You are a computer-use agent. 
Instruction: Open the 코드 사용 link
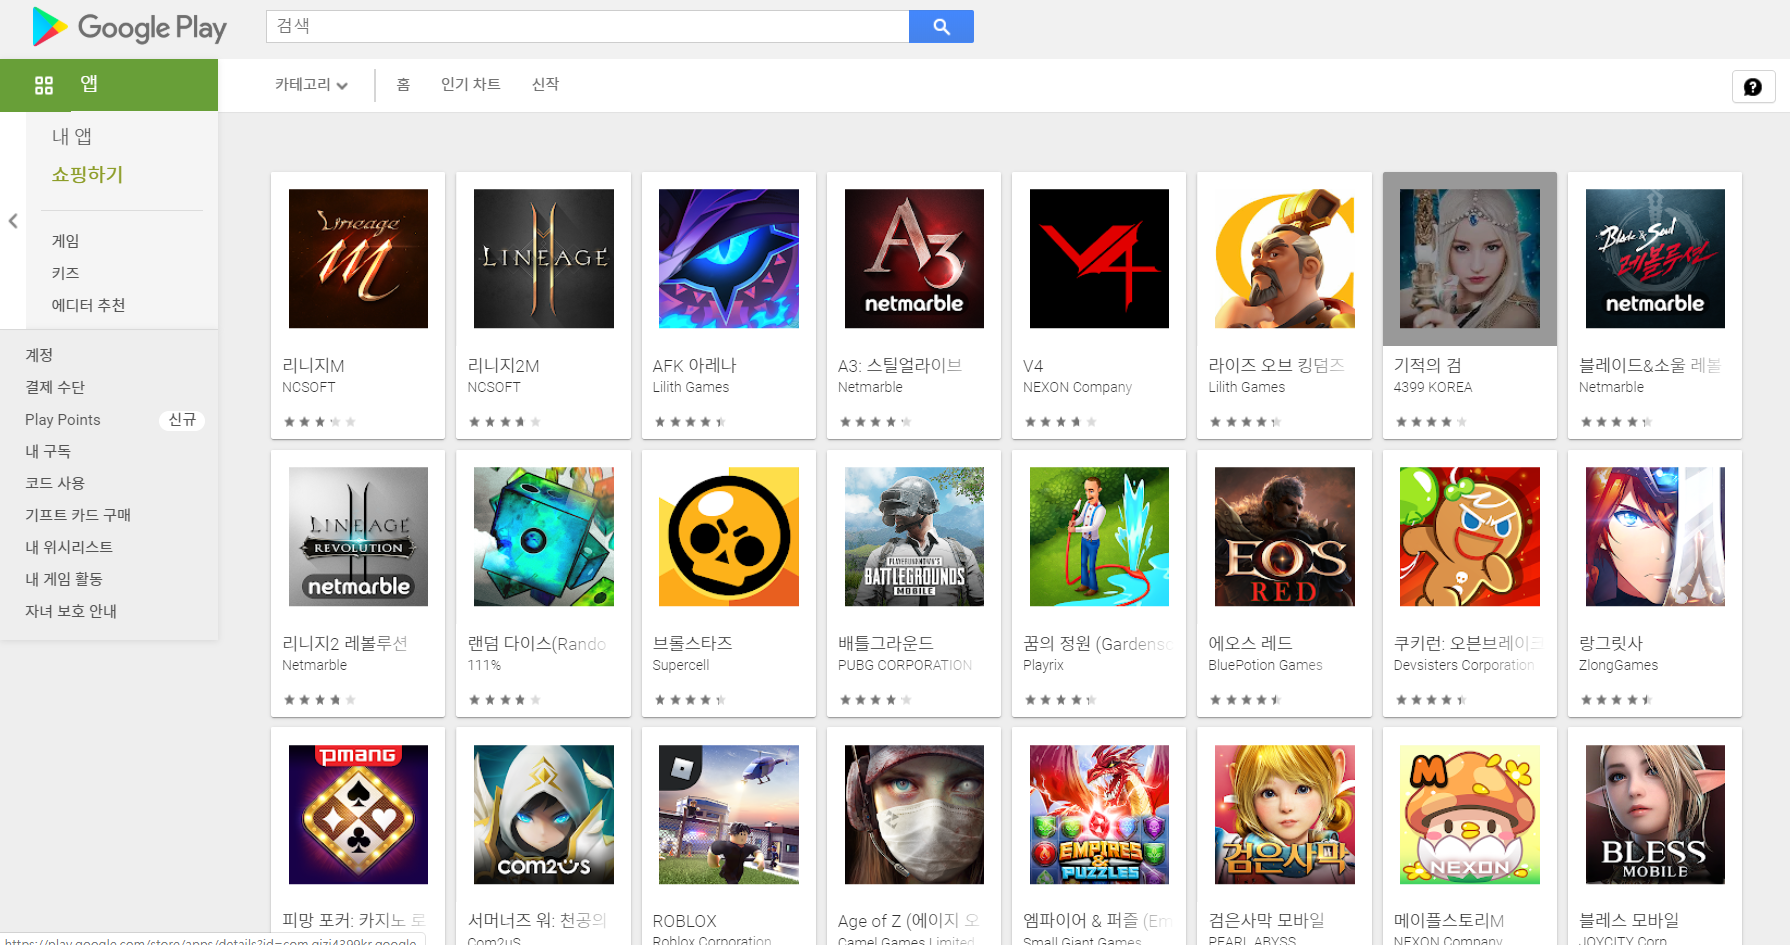tap(55, 483)
